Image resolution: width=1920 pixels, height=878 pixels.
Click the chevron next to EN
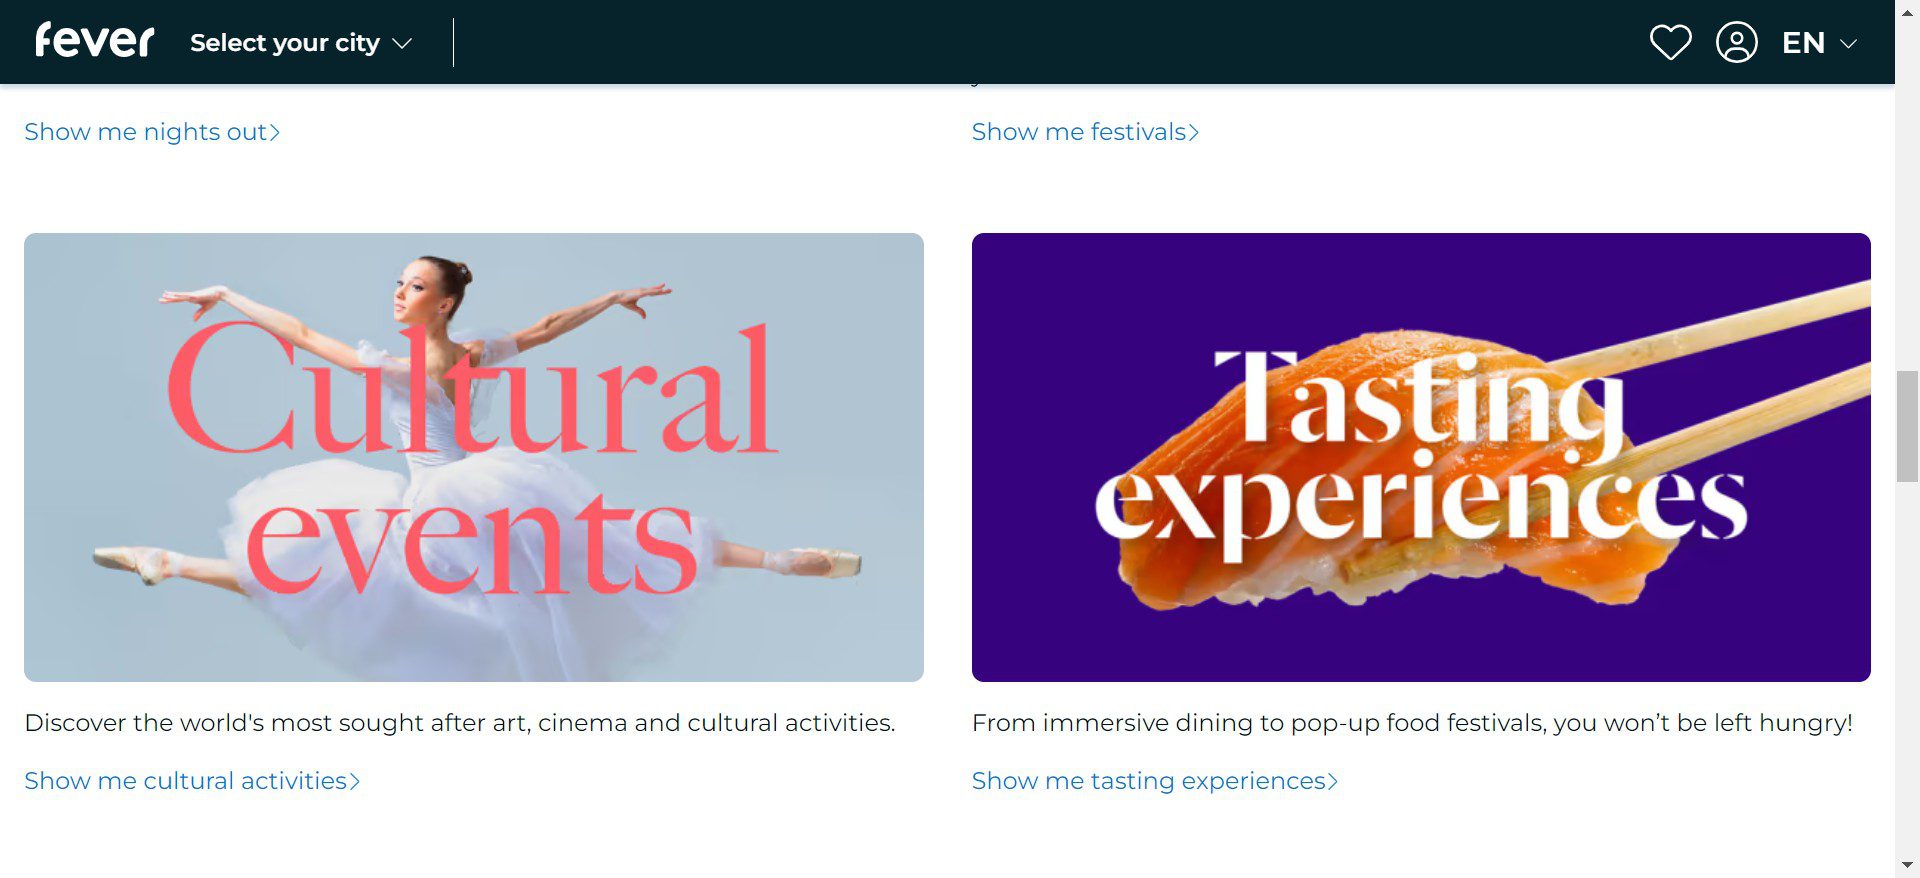[x=1848, y=44]
